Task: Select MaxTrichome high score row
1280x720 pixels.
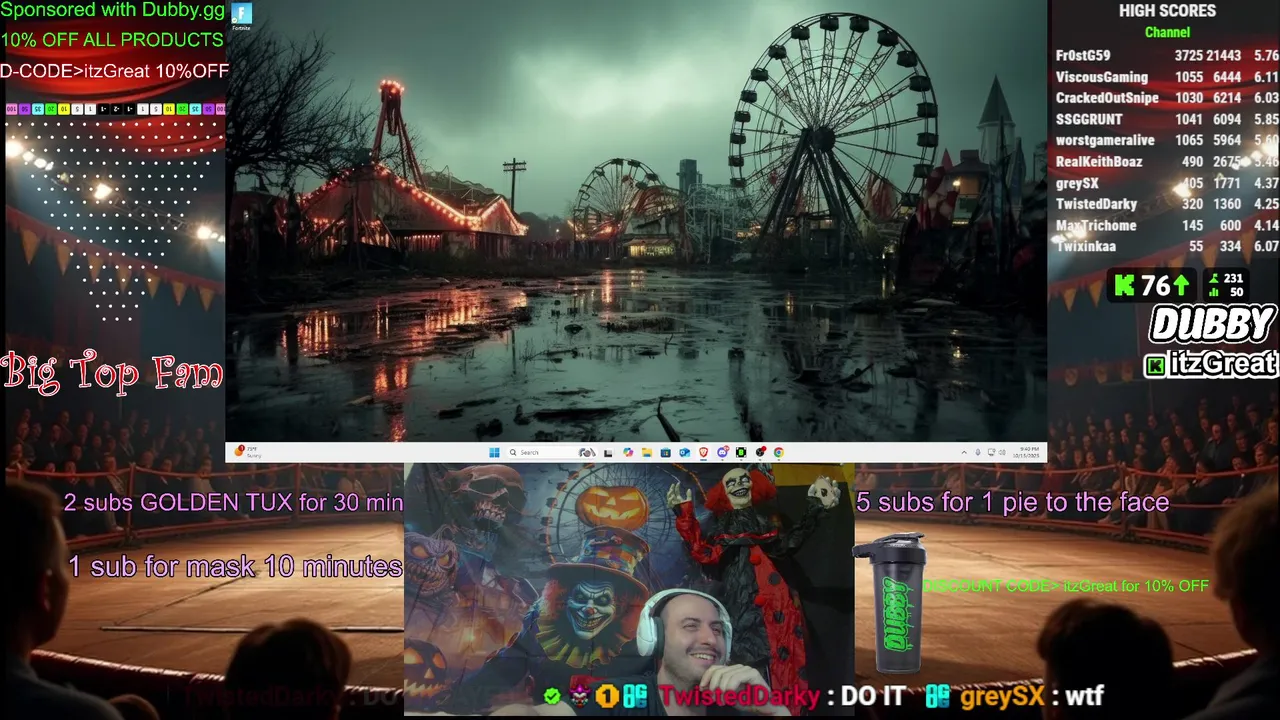Action: tap(1167, 225)
